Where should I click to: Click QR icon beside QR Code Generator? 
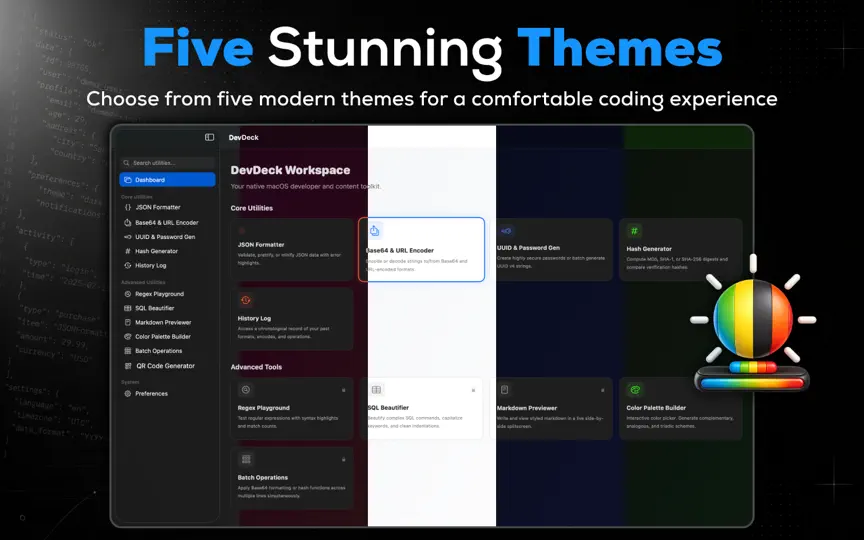[x=128, y=366]
